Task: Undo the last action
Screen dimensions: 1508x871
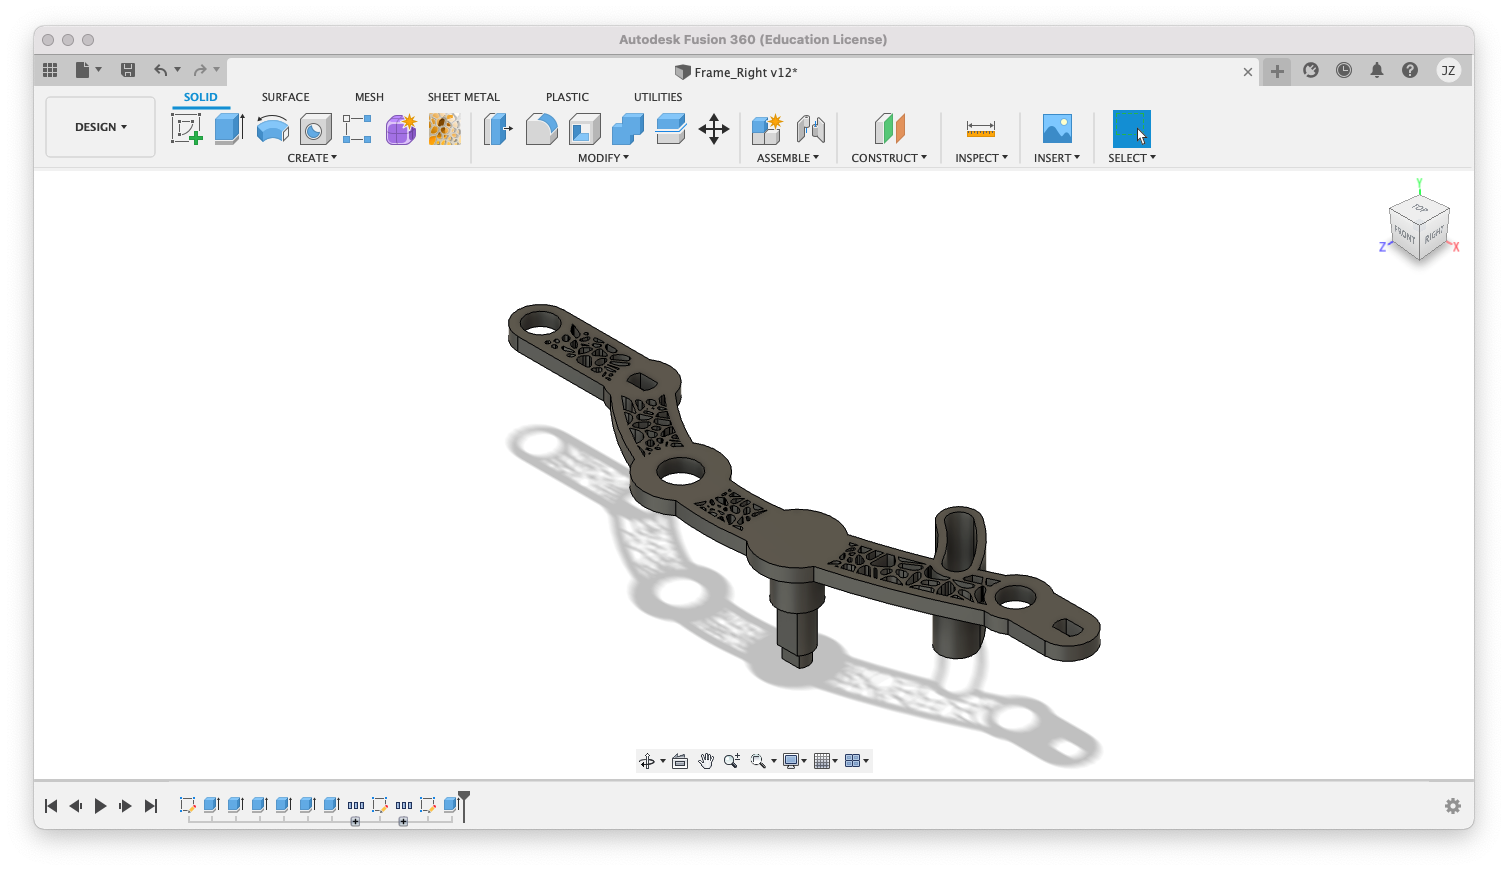Action: [160, 70]
